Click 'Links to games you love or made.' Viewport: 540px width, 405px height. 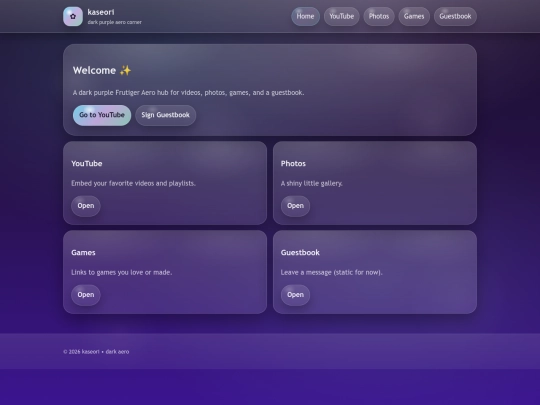(122, 272)
